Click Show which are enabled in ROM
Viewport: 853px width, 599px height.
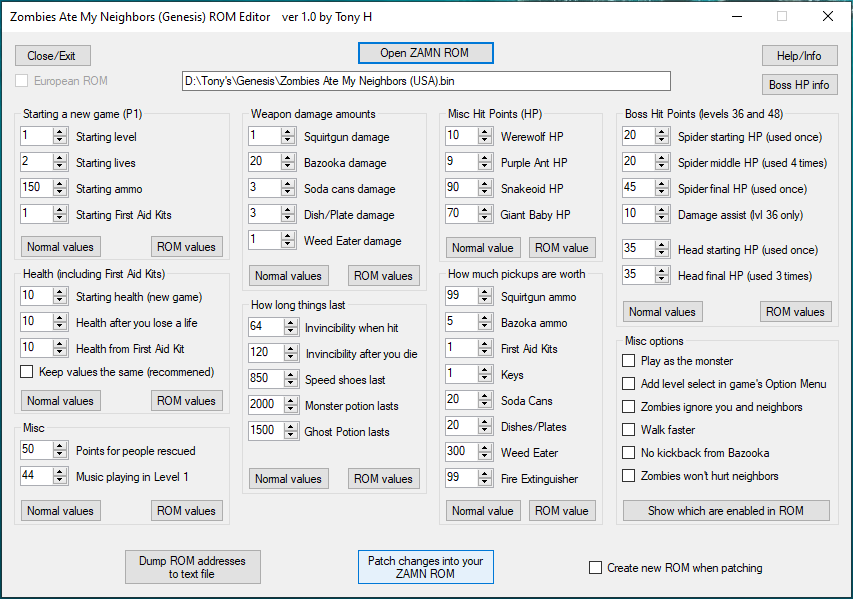click(x=725, y=511)
